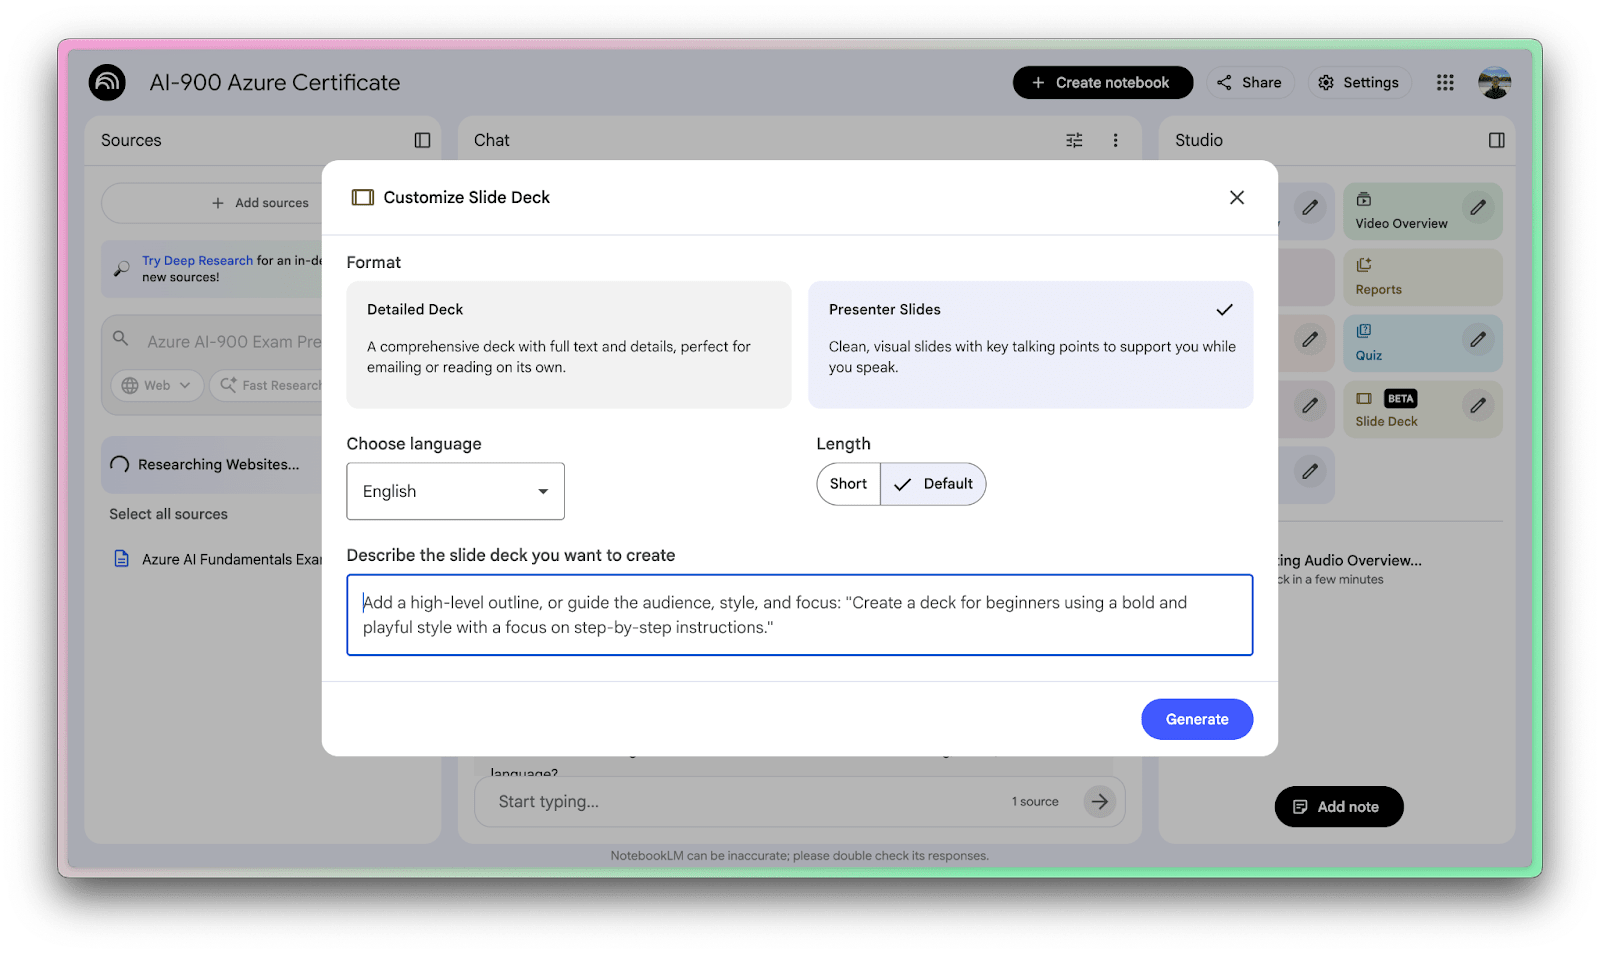Viewport: 1600px width, 954px height.
Task: Click the Select all sources label
Action: pos(168,514)
